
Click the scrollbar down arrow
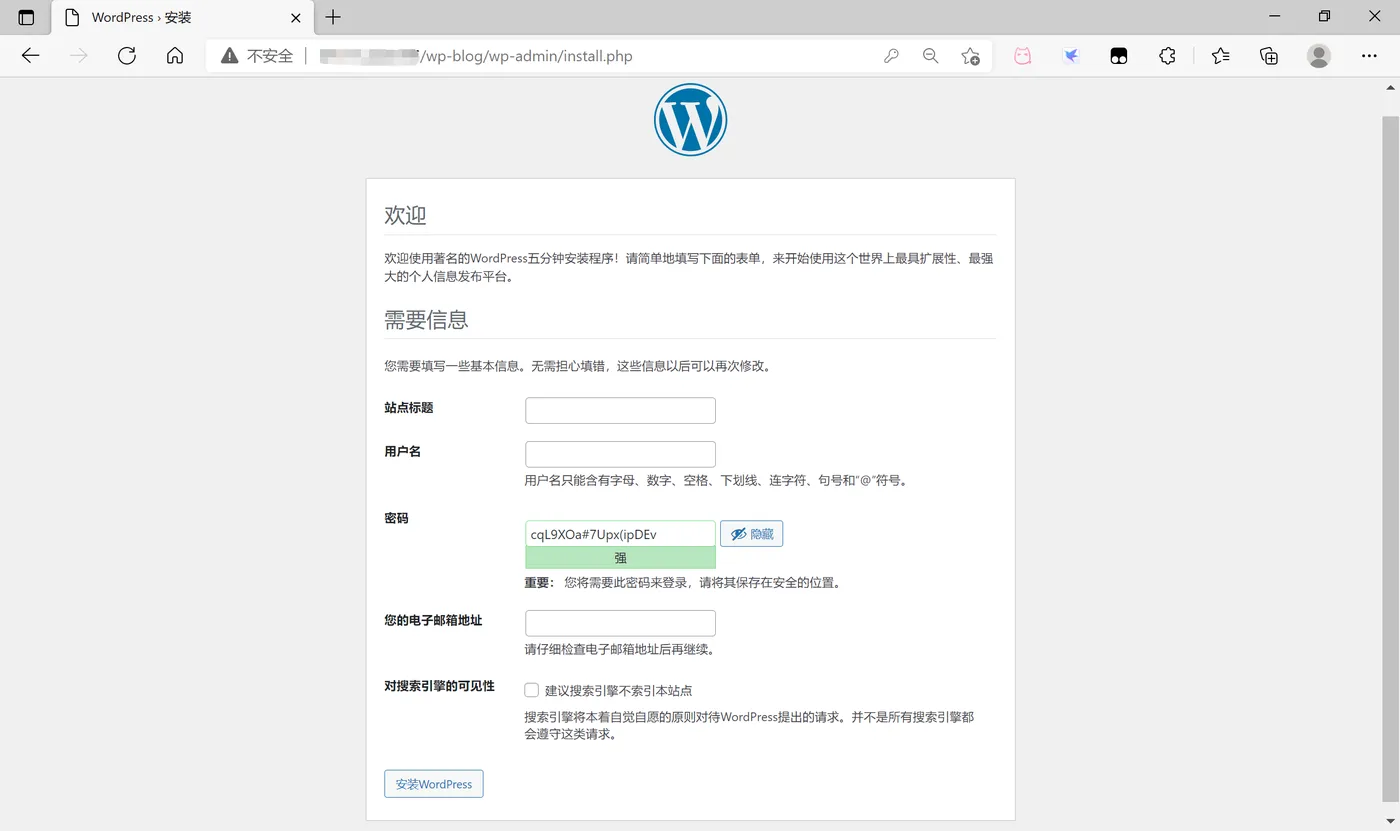(1391, 822)
